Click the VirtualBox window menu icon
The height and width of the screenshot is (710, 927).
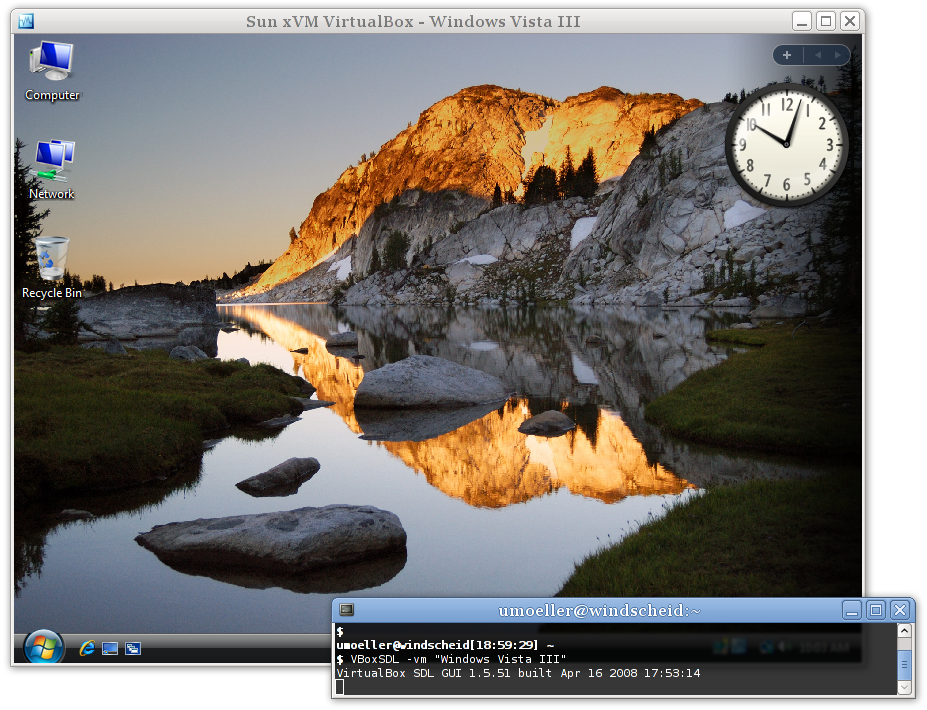point(26,21)
